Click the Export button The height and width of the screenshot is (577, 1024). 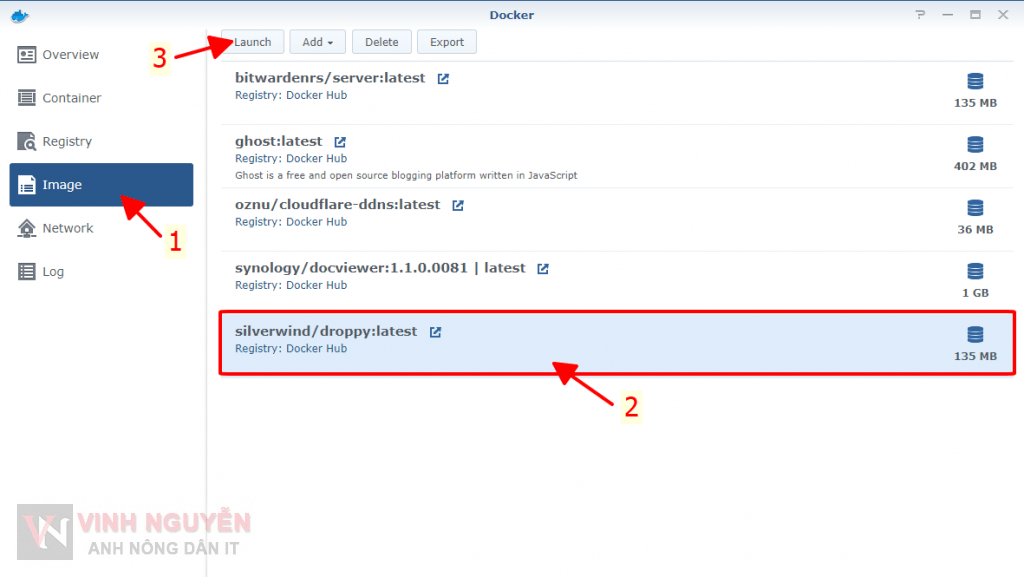tap(447, 42)
